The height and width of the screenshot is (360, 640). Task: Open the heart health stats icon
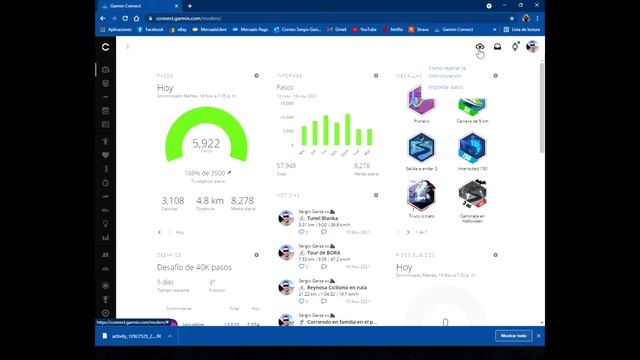click(105, 155)
